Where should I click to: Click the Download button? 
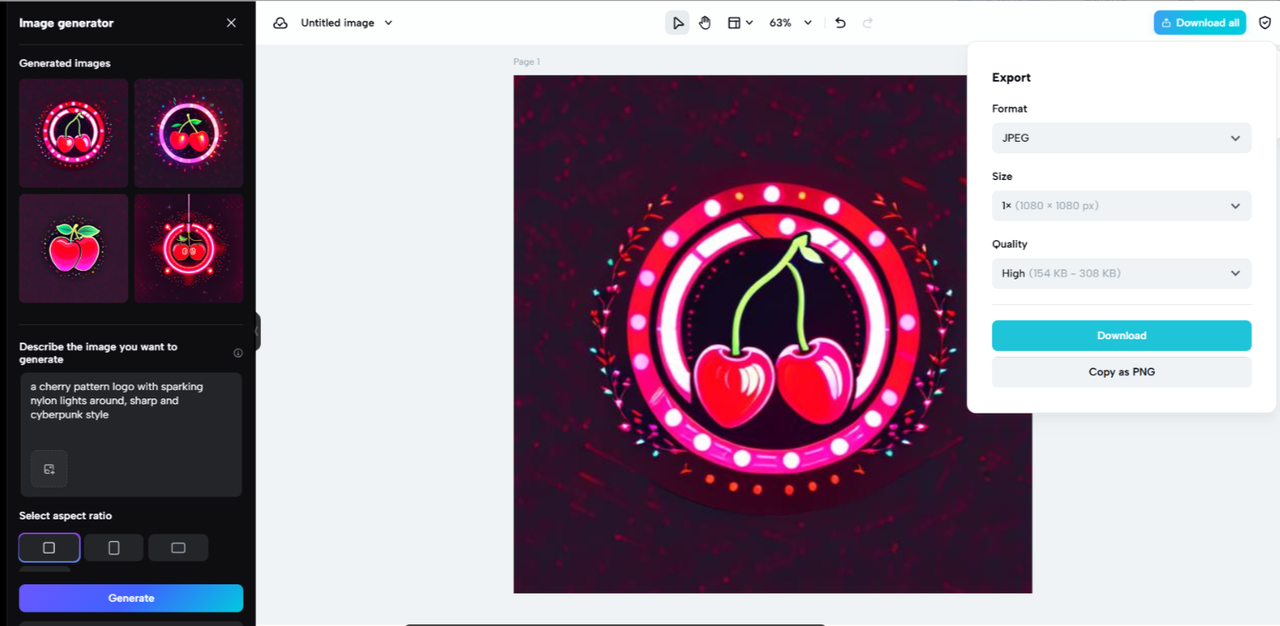[1121, 335]
